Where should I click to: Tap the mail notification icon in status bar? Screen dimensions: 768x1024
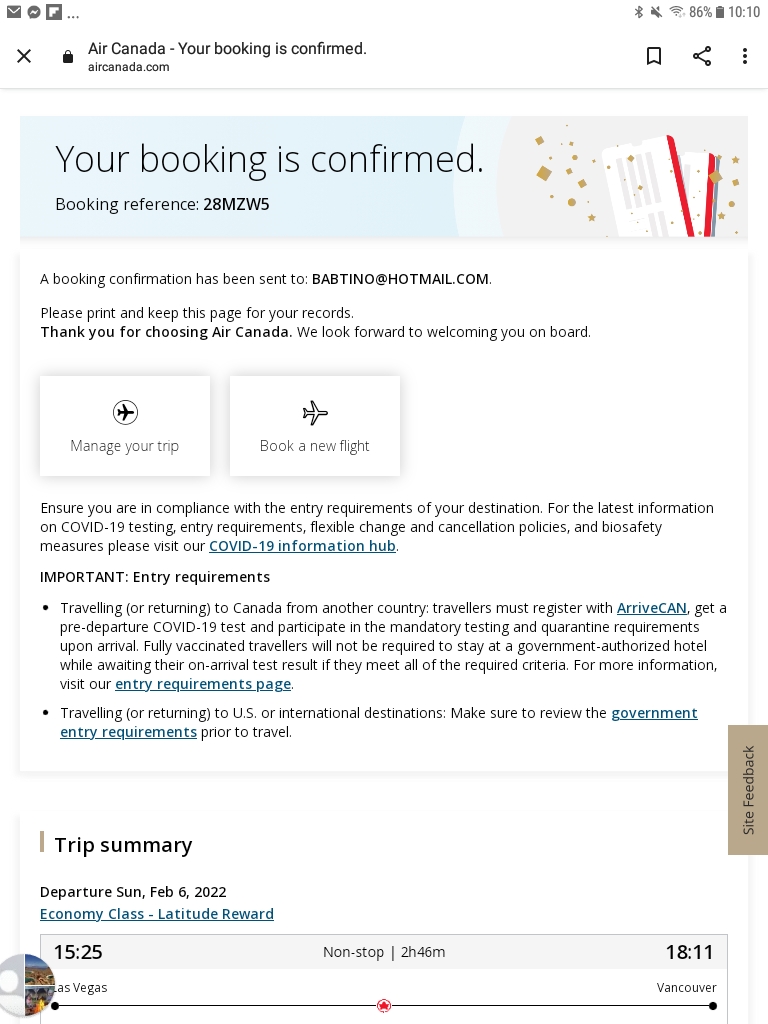[x=13, y=13]
